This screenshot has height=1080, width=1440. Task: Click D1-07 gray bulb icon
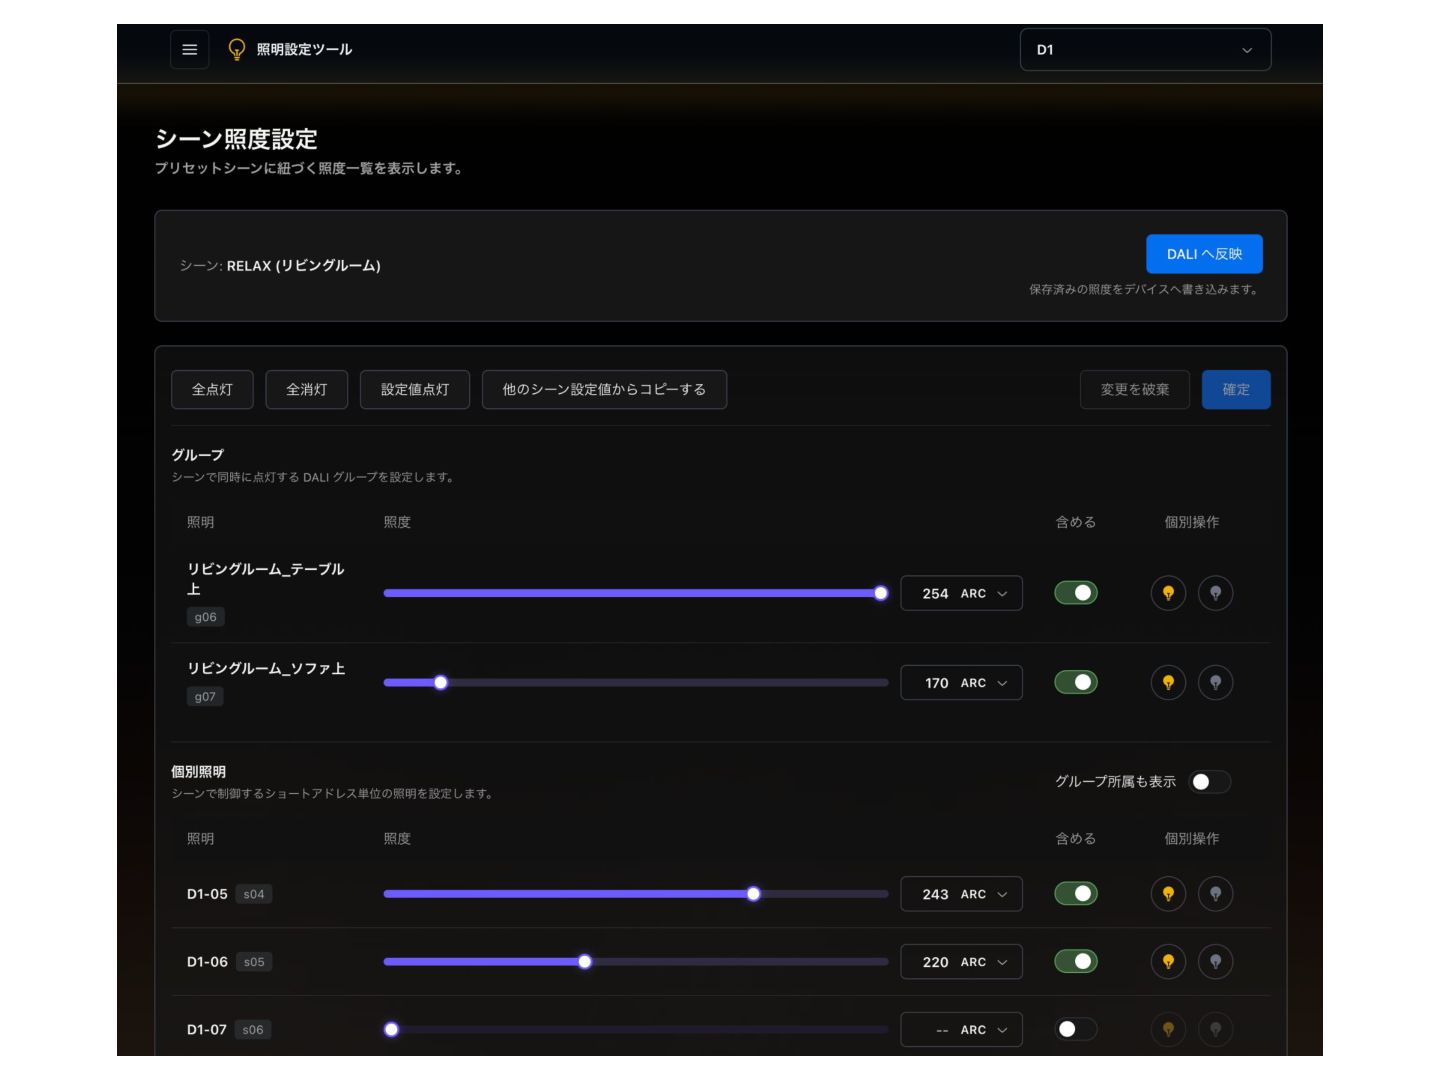(x=1215, y=1029)
